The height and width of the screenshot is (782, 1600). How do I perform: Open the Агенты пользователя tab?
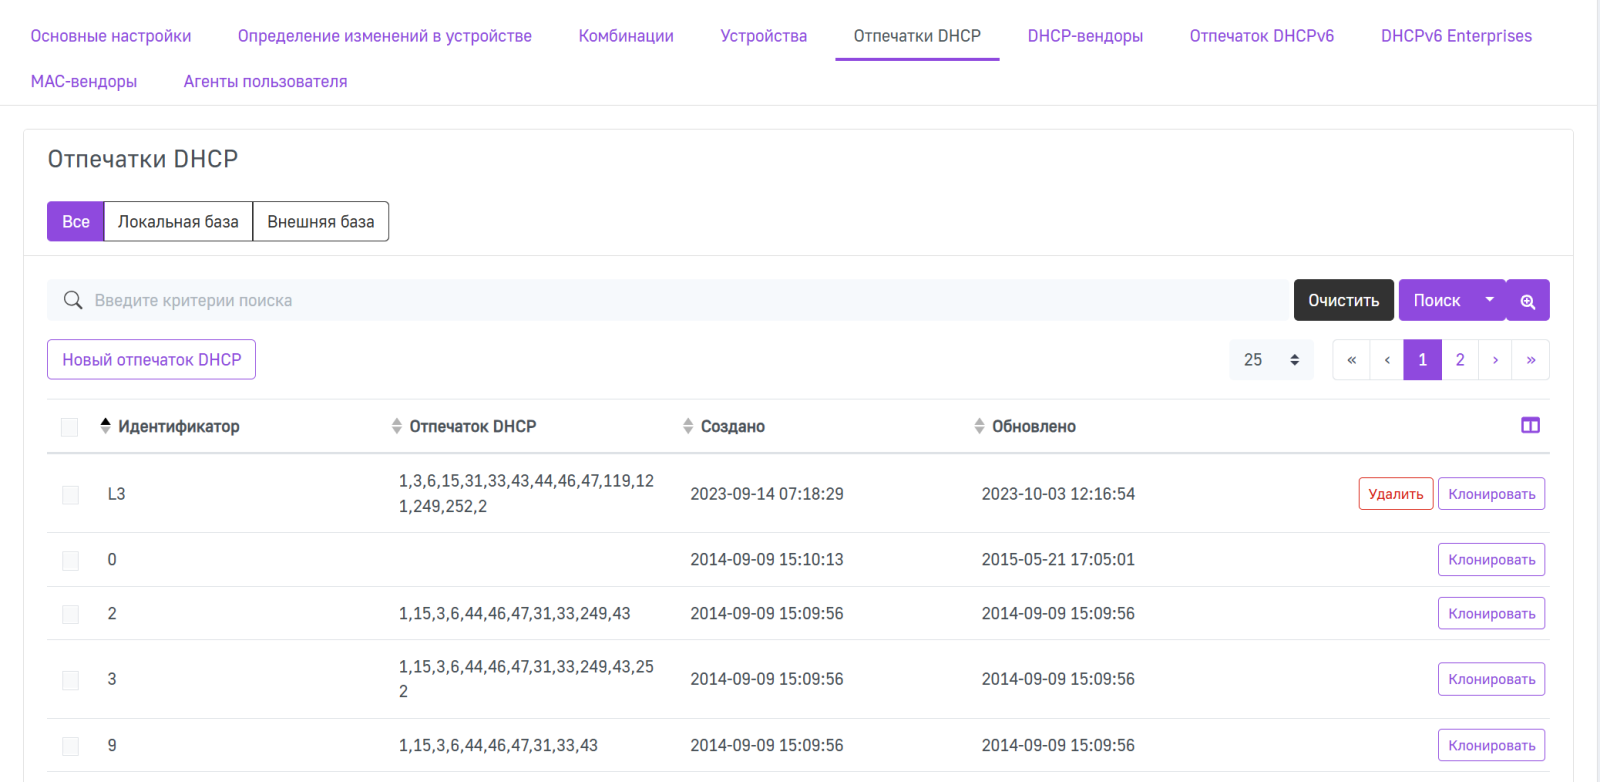coord(265,82)
